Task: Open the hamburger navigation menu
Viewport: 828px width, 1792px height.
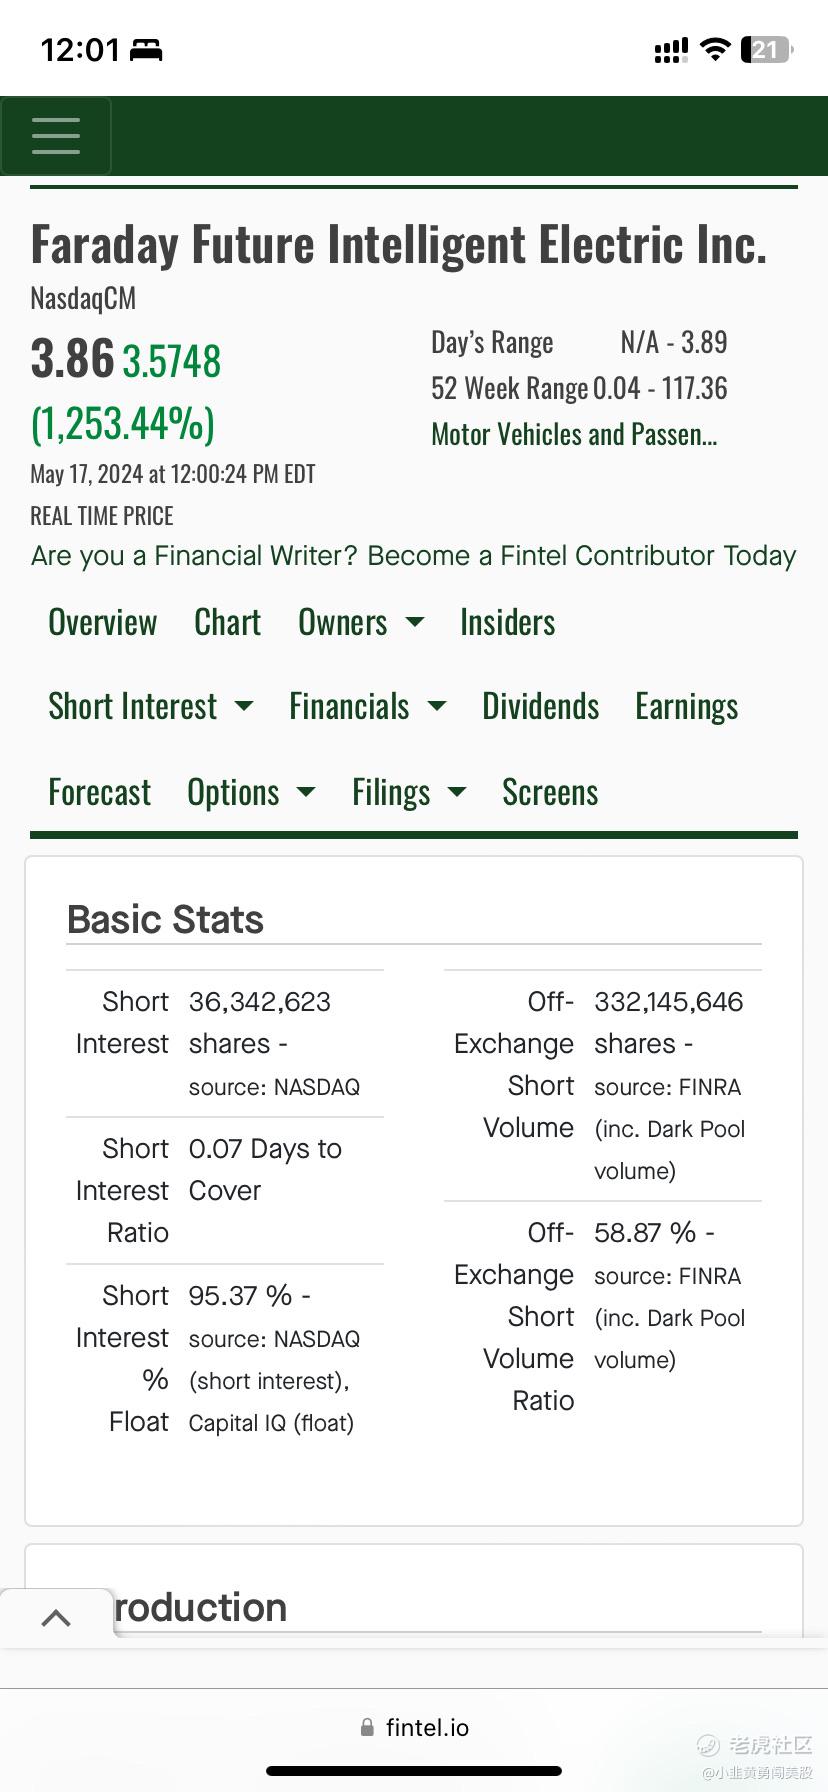Action: [56, 136]
